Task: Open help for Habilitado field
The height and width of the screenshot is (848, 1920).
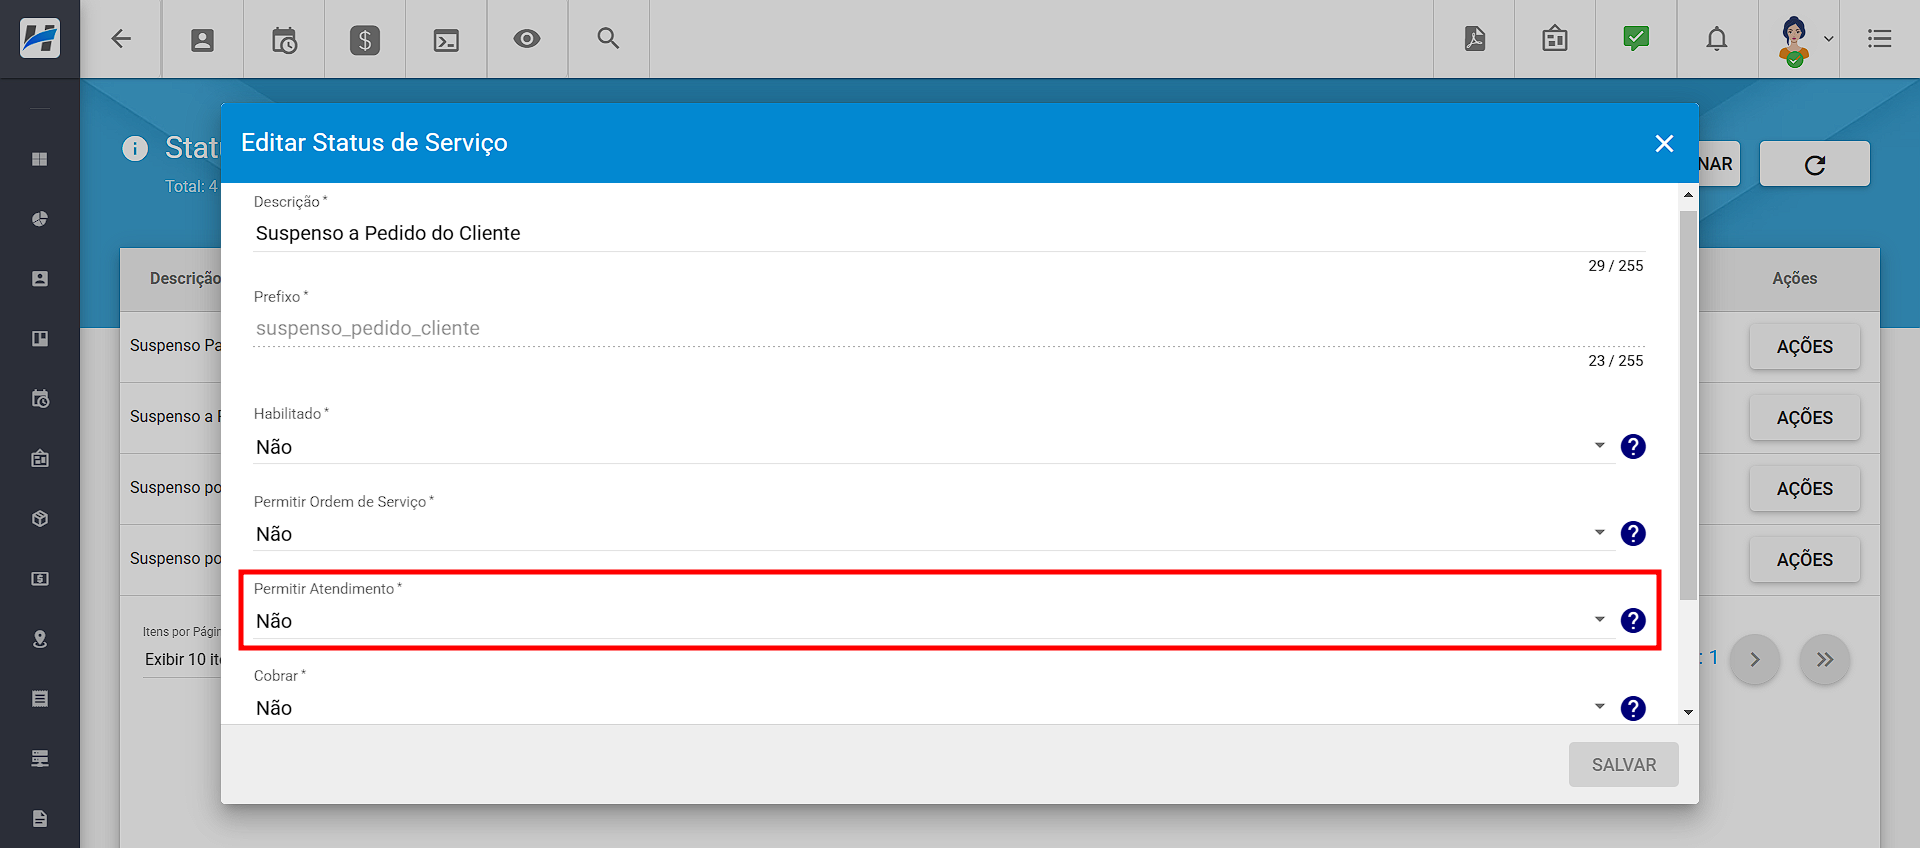Action: (x=1633, y=447)
